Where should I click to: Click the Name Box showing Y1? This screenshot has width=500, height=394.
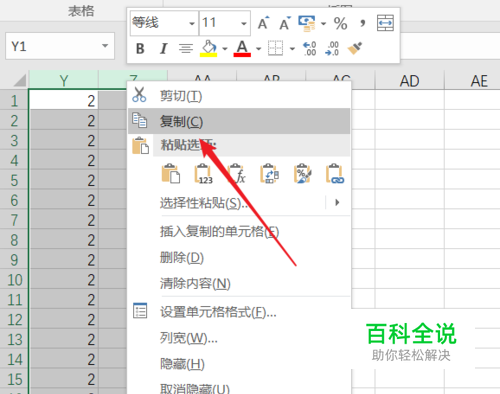tap(60, 46)
